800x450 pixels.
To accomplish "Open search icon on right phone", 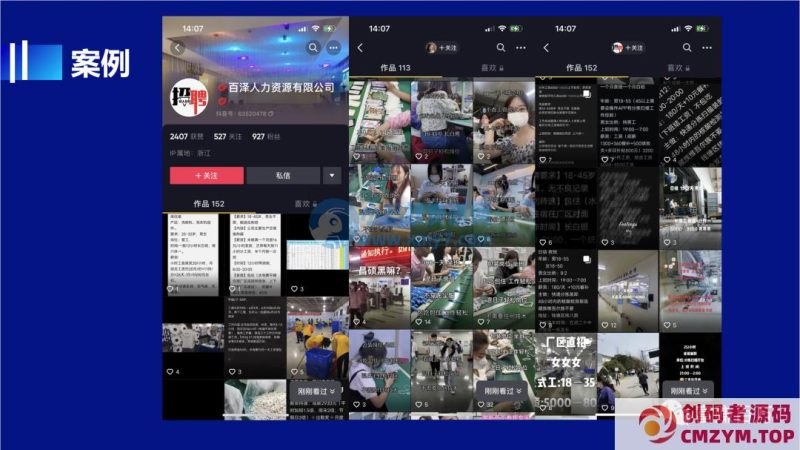I will click(687, 47).
